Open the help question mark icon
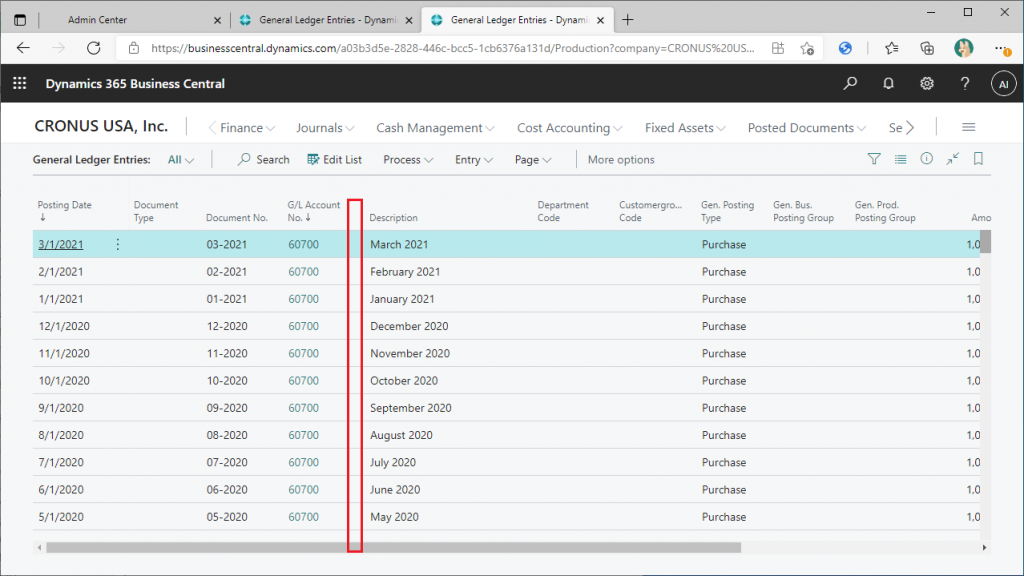This screenshot has width=1024, height=576. (965, 84)
